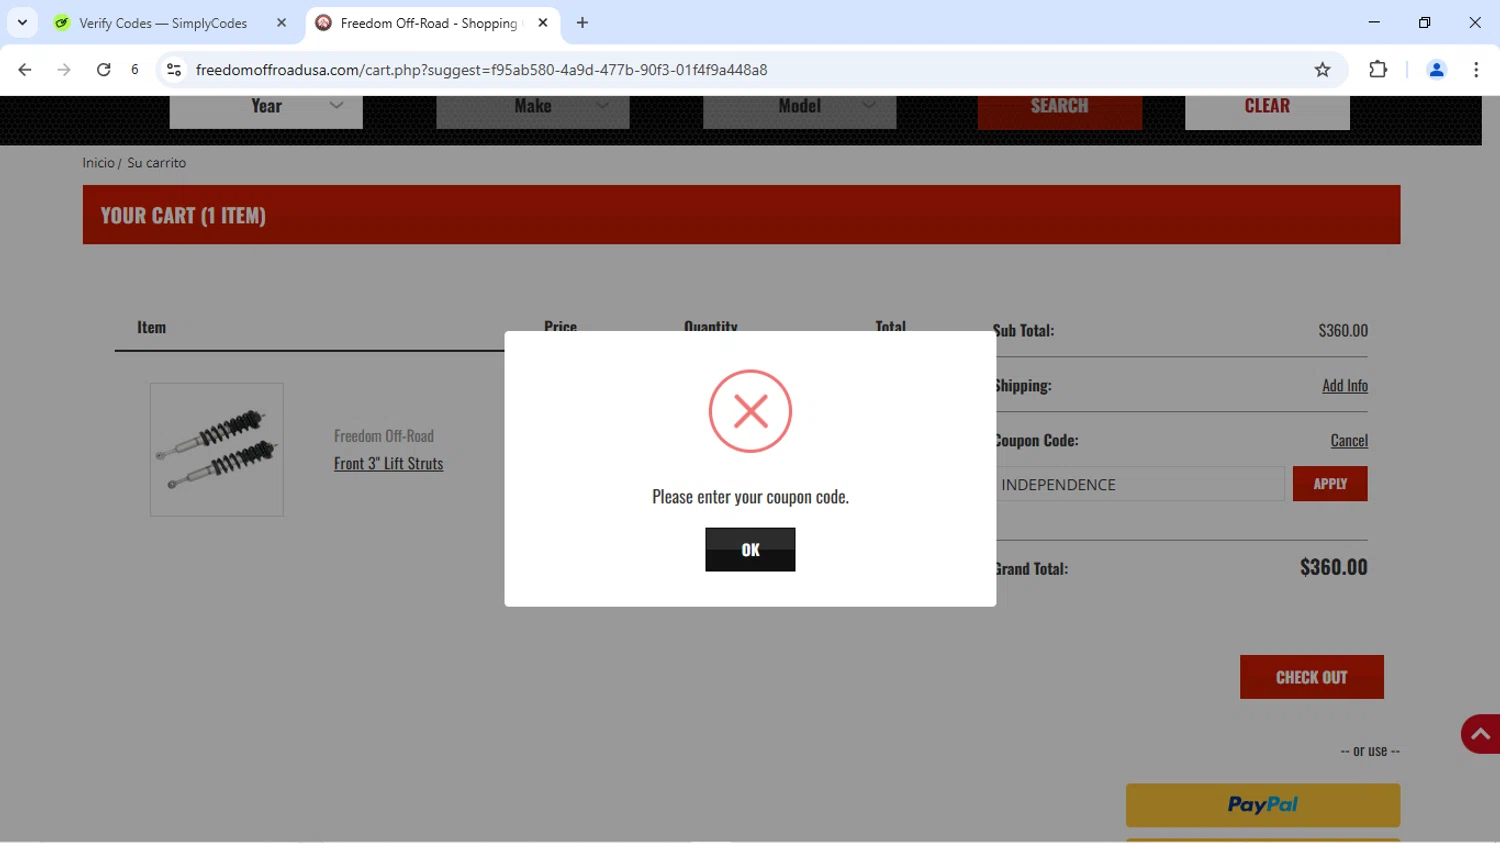Image resolution: width=1500 pixels, height=843 pixels.
Task: Select the Freedom Off-Road Shopping tab
Action: click(430, 23)
